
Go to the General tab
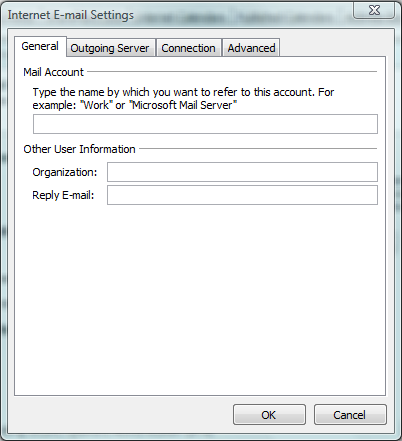pos(40,46)
